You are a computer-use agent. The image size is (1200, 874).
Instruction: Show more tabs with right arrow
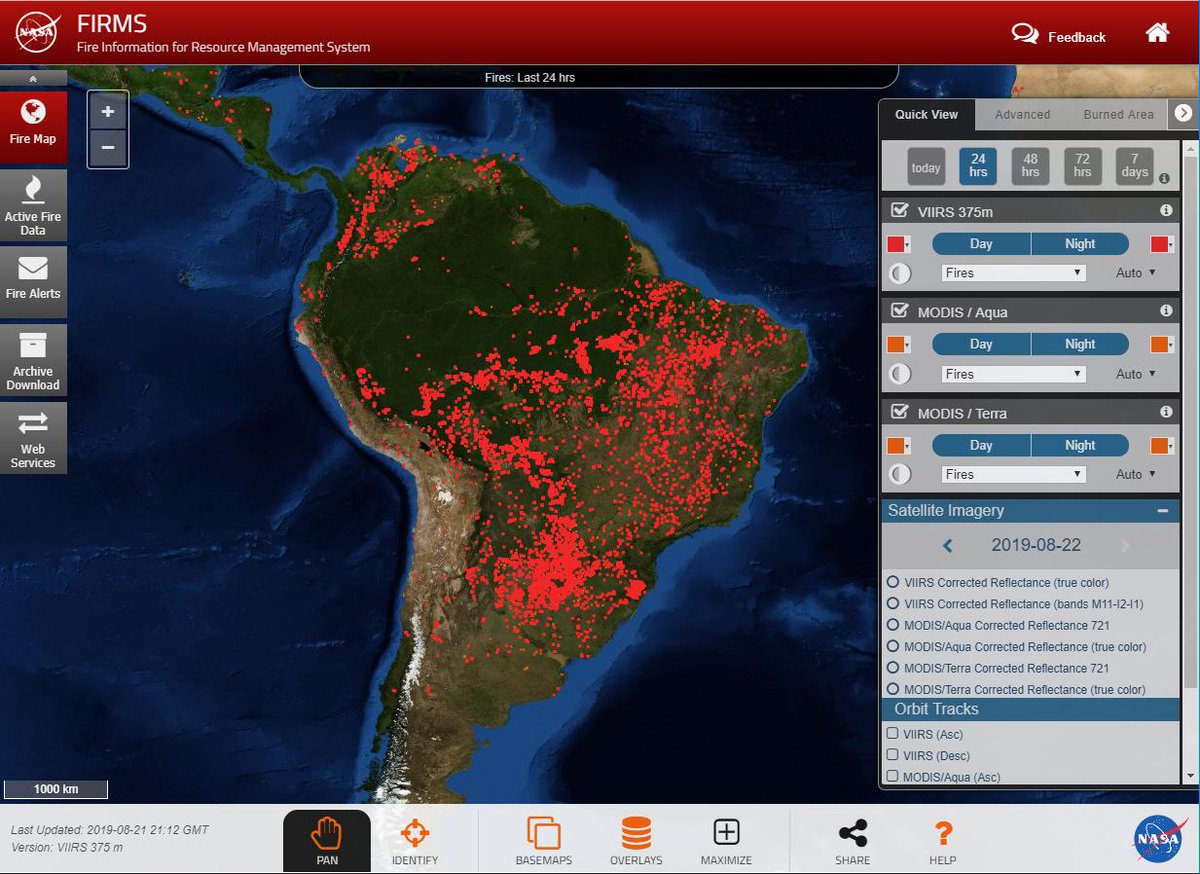click(x=1182, y=114)
